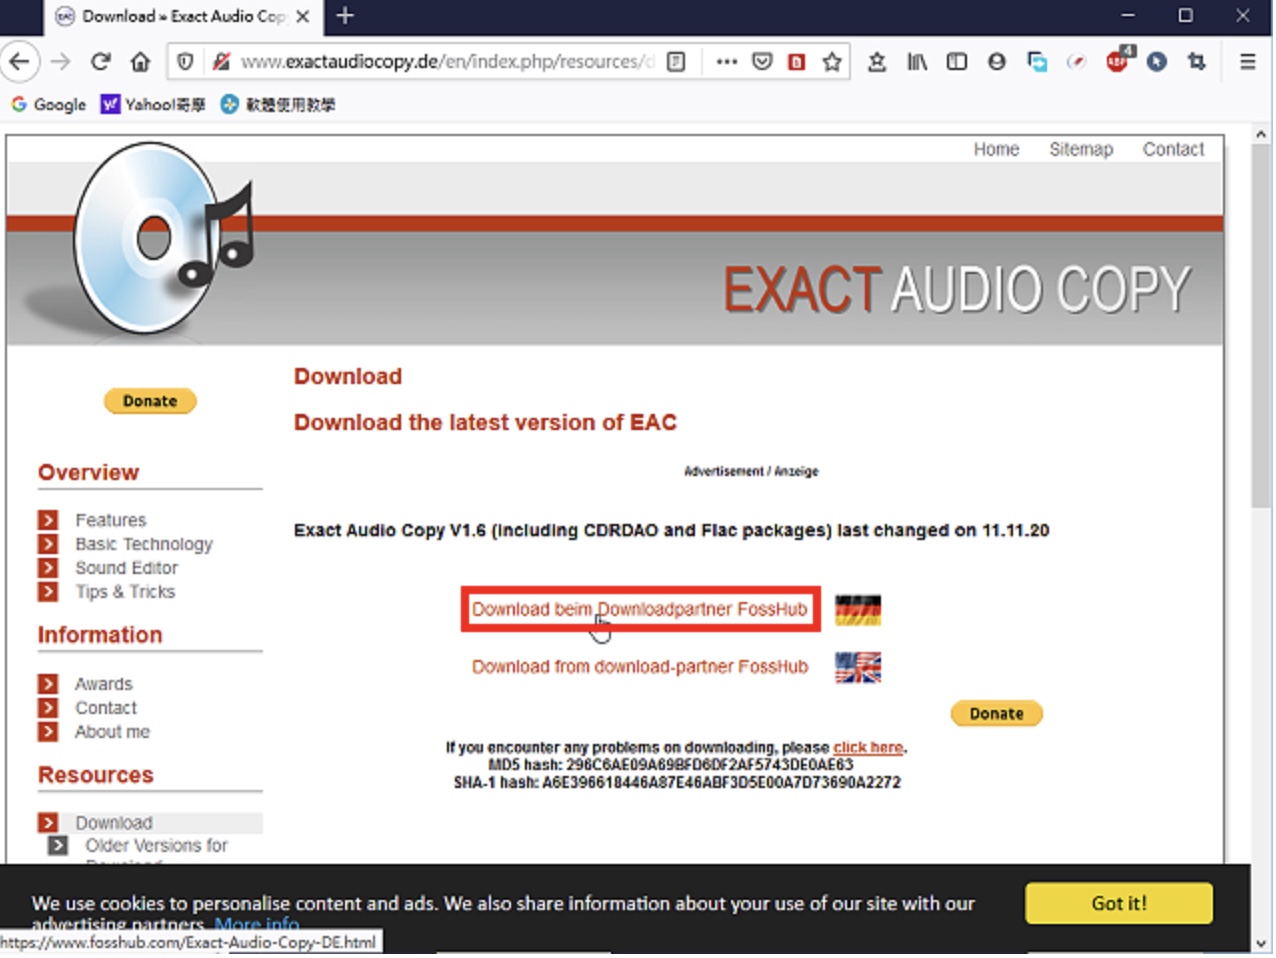Toggle the sidebar view icon

click(x=957, y=62)
